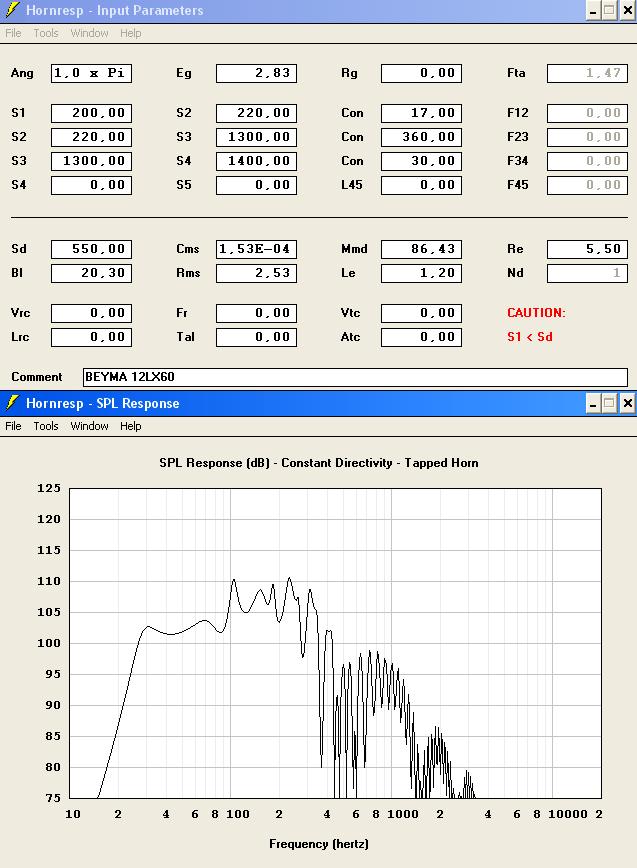Edit the S1 field with value 200,00

click(x=91, y=113)
